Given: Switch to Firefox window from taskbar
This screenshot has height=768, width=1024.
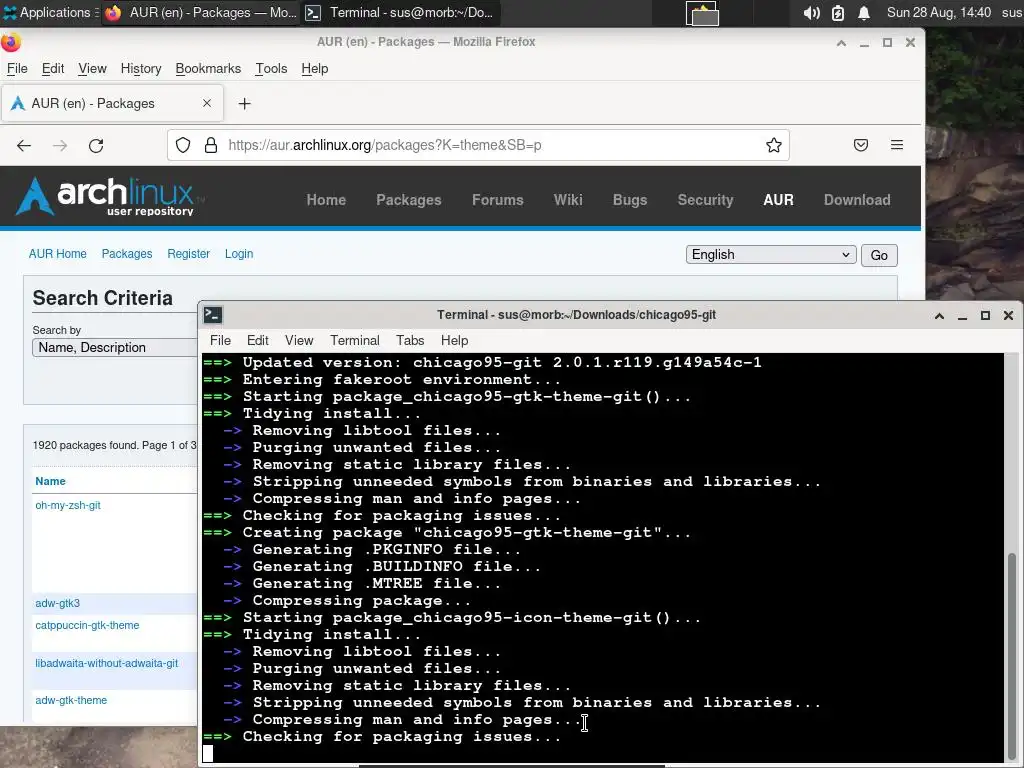Looking at the screenshot, I should (x=200, y=12).
